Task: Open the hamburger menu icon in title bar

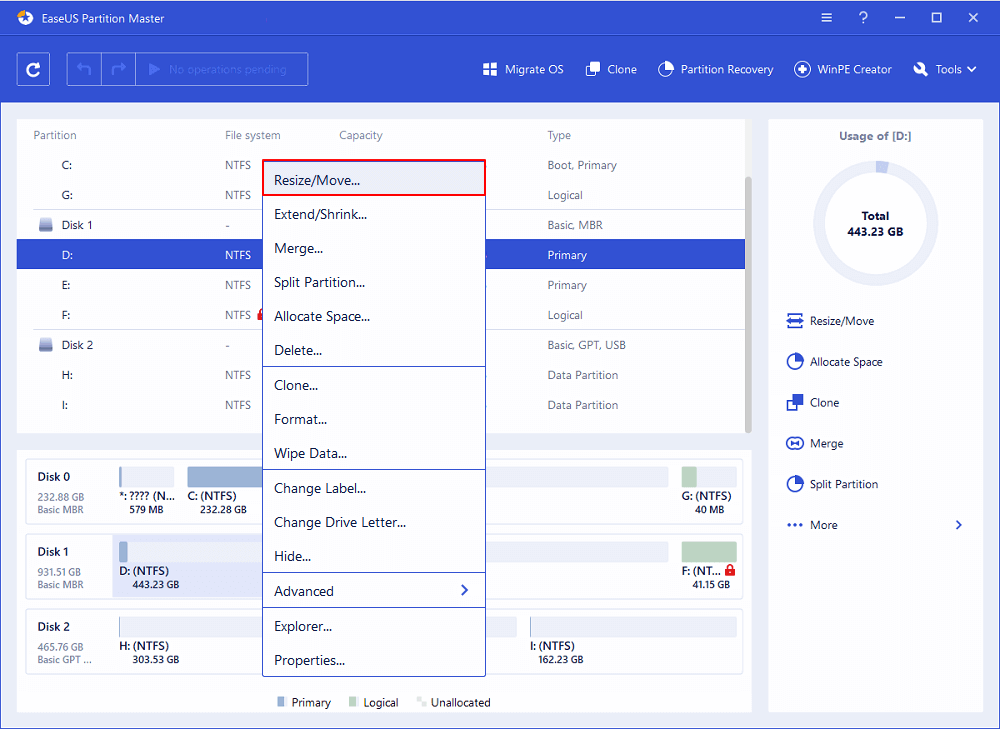Action: point(827,18)
